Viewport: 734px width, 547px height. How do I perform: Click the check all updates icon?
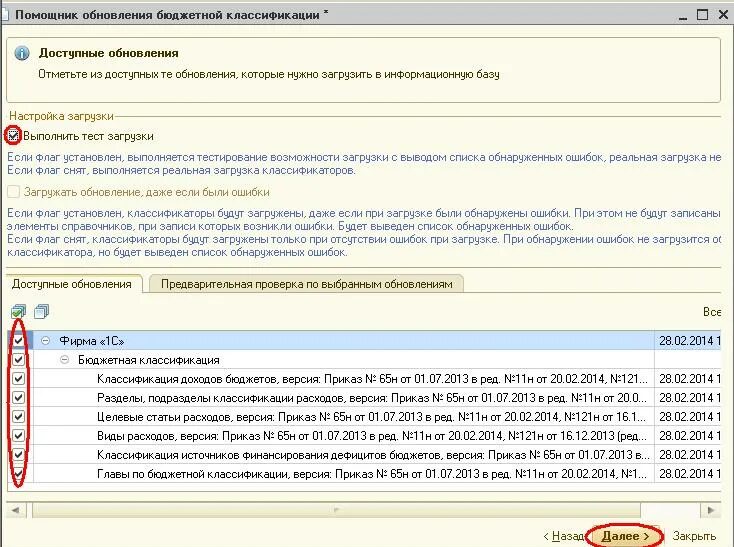[18, 311]
